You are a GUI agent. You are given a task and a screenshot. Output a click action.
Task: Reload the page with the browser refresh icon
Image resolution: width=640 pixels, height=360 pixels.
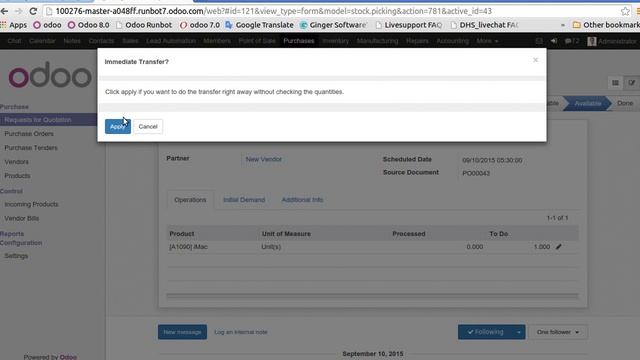click(x=33, y=11)
